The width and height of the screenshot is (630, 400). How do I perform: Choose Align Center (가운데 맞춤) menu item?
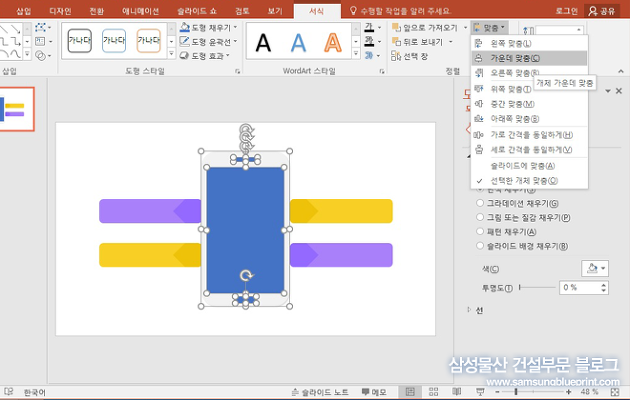click(529, 58)
